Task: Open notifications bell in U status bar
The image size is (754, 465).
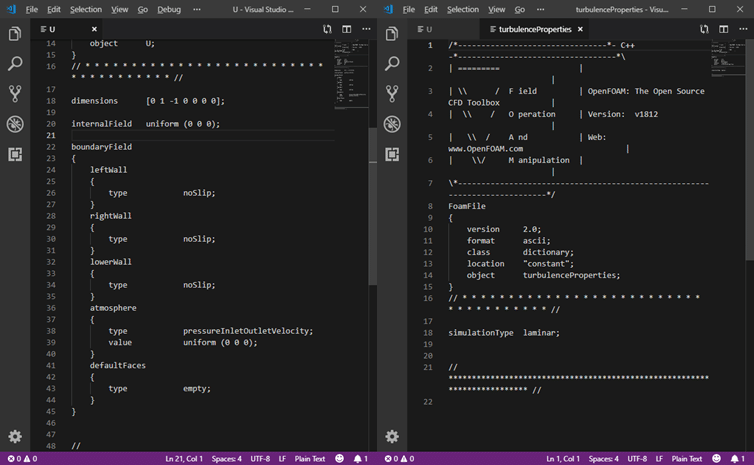Action: point(361,459)
